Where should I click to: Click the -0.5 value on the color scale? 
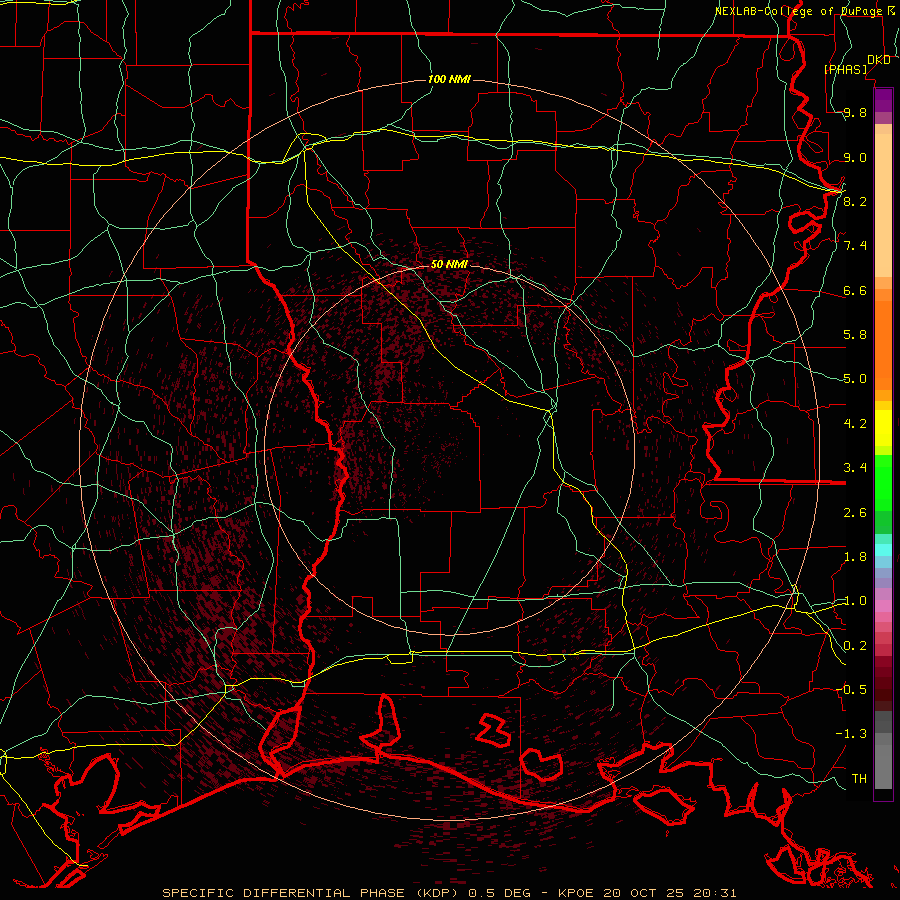[x=851, y=690]
